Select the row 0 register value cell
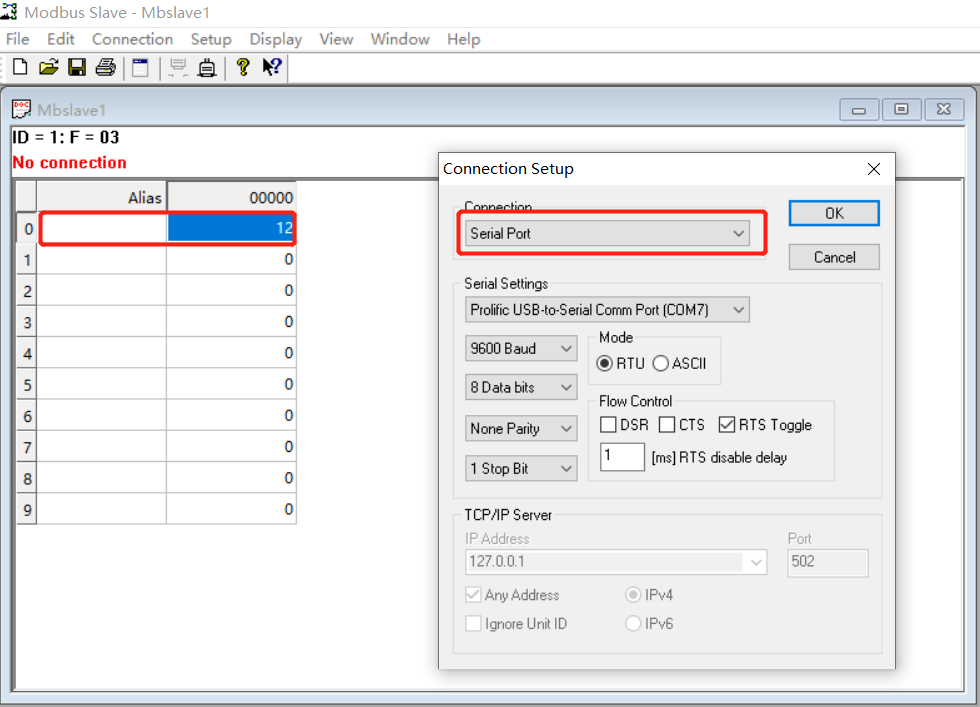The image size is (980, 707). click(231, 229)
